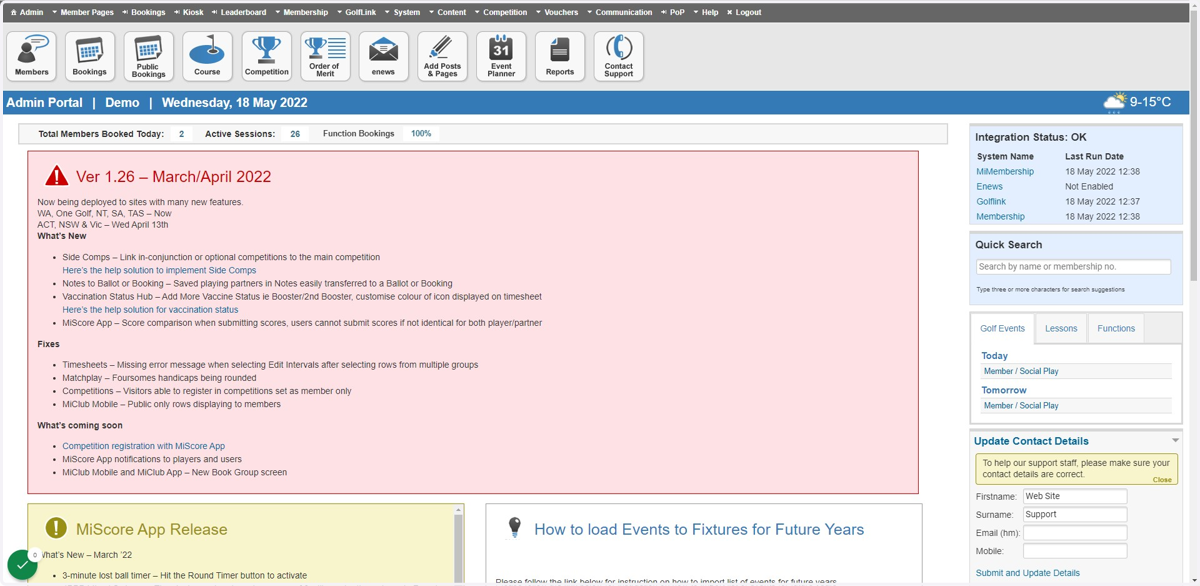Viewport: 1200px width, 586px height.
Task: Open the Side Comps help solution link
Action: click(159, 270)
